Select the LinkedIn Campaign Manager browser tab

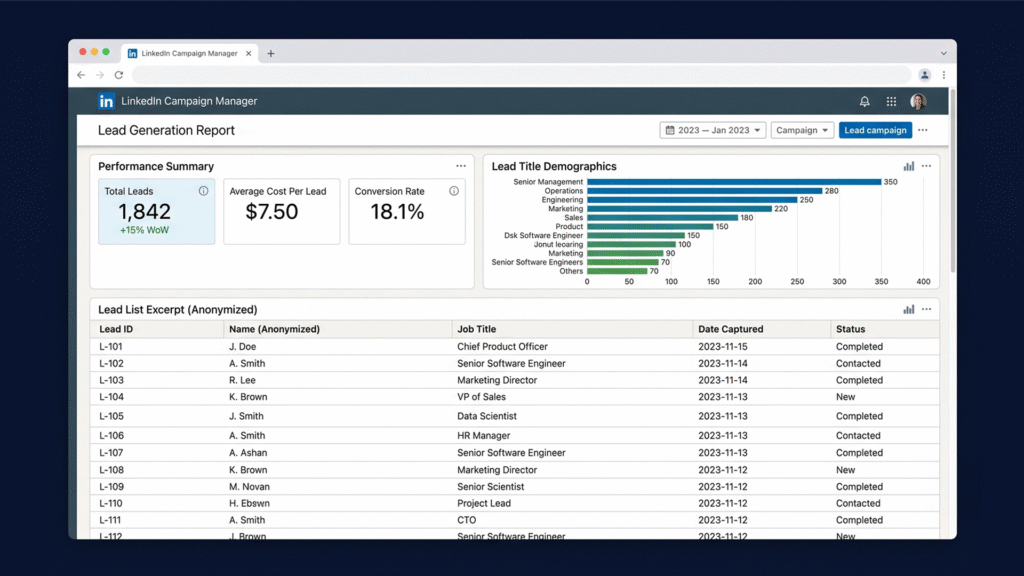coord(189,54)
